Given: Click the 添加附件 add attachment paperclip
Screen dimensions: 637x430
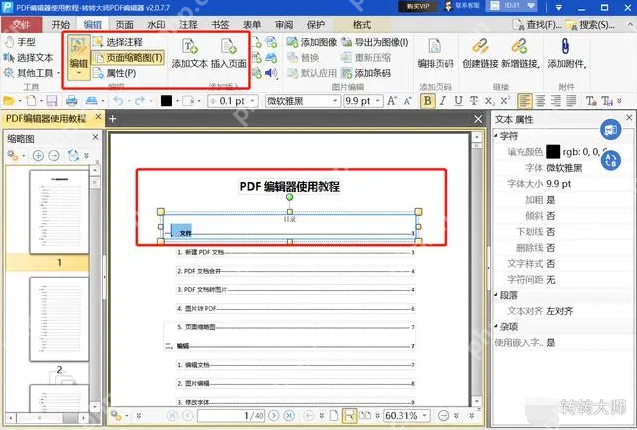Looking at the screenshot, I should tap(566, 53).
